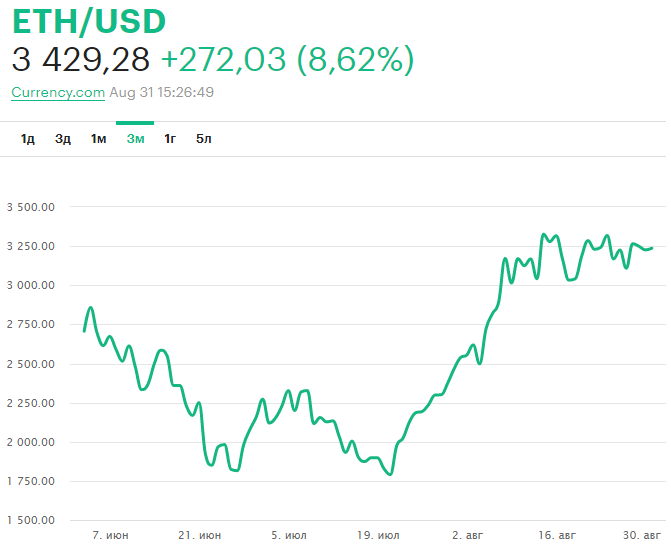Viewport: 671px width, 552px height.
Task: Click the 30. авг date label
Action: point(639,536)
